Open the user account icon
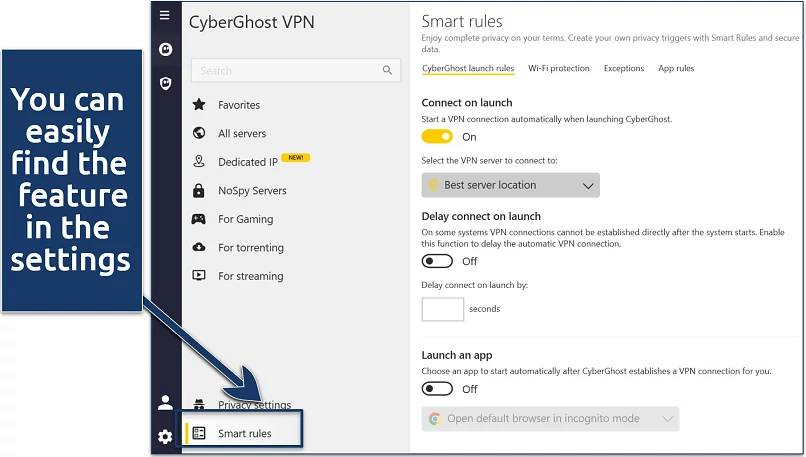 165,403
